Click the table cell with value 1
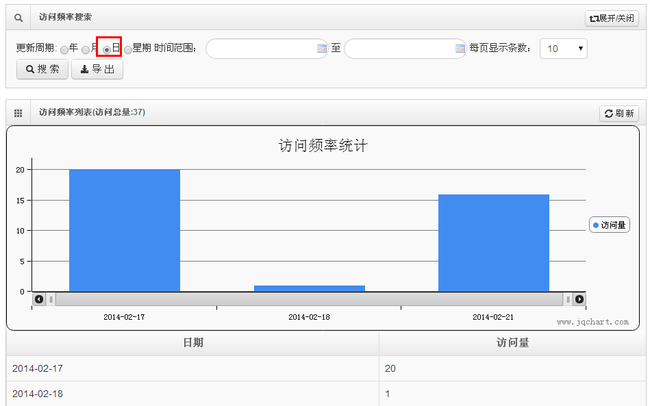This screenshot has width=650, height=406. coord(513,394)
